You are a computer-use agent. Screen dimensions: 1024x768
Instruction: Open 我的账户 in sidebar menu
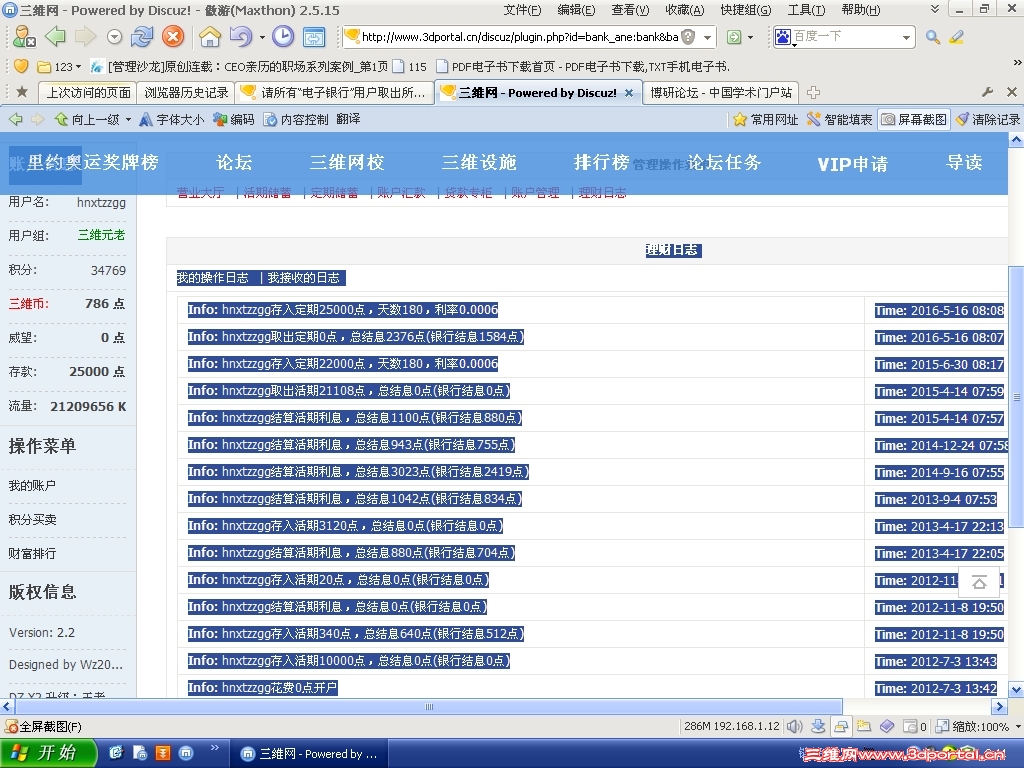pos(32,485)
